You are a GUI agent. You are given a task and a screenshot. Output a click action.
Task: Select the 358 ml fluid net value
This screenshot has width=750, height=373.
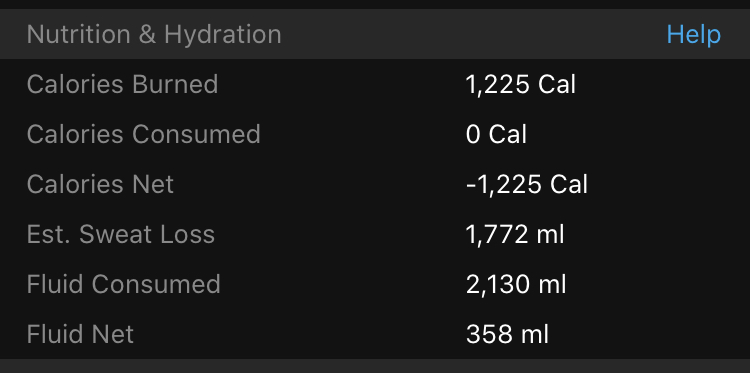(507, 334)
